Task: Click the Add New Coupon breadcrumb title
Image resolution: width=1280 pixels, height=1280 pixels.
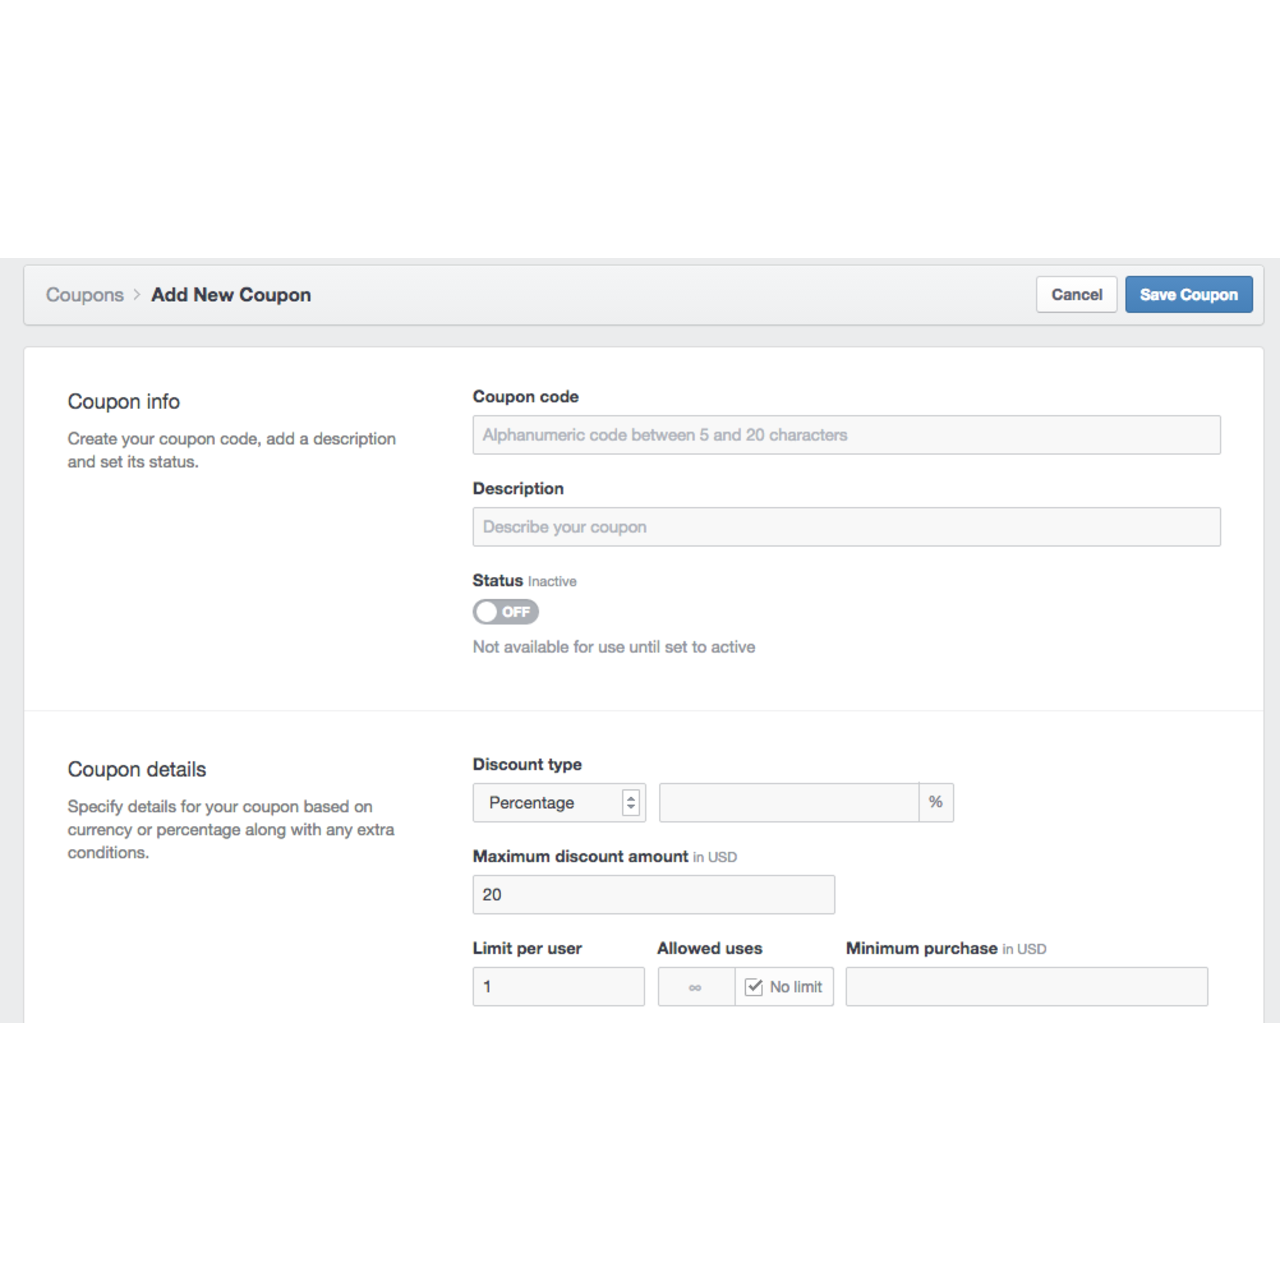Action: click(231, 295)
